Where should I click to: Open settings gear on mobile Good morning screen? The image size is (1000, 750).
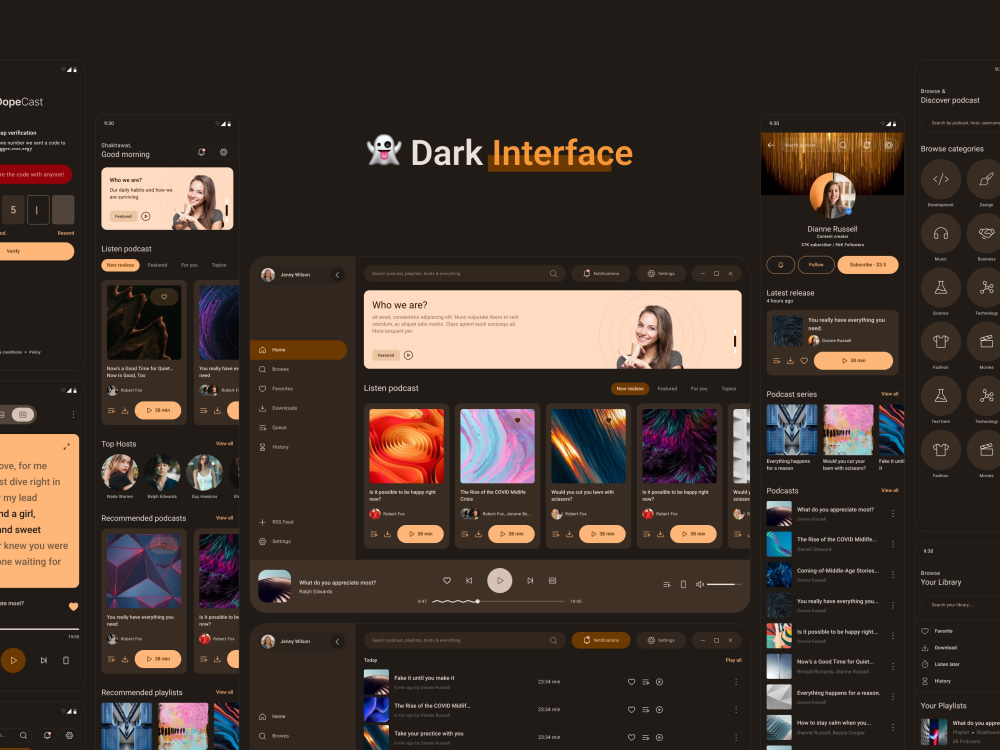pos(223,152)
